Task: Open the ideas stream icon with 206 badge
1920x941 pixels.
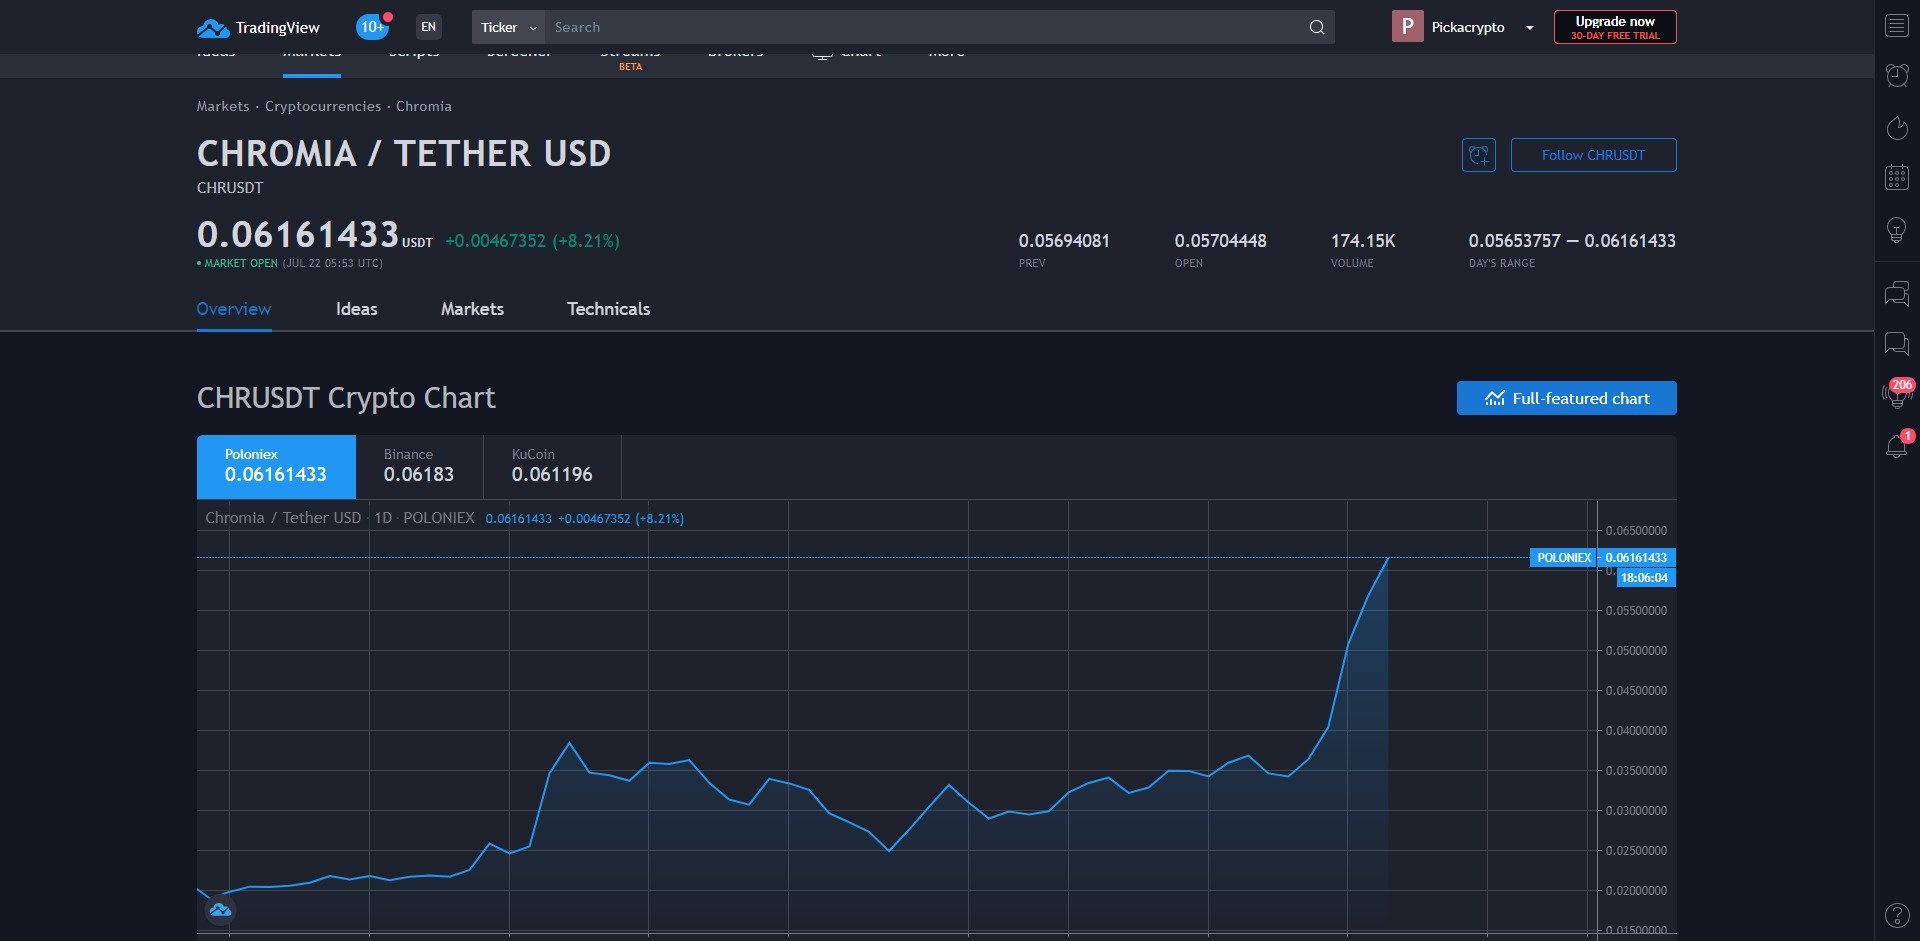Action: tap(1896, 394)
